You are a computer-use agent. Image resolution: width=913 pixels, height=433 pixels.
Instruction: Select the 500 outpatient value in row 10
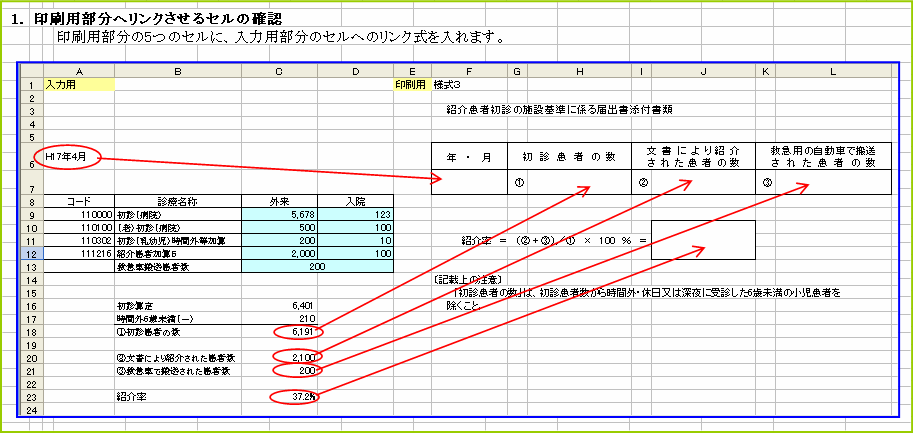coord(279,228)
